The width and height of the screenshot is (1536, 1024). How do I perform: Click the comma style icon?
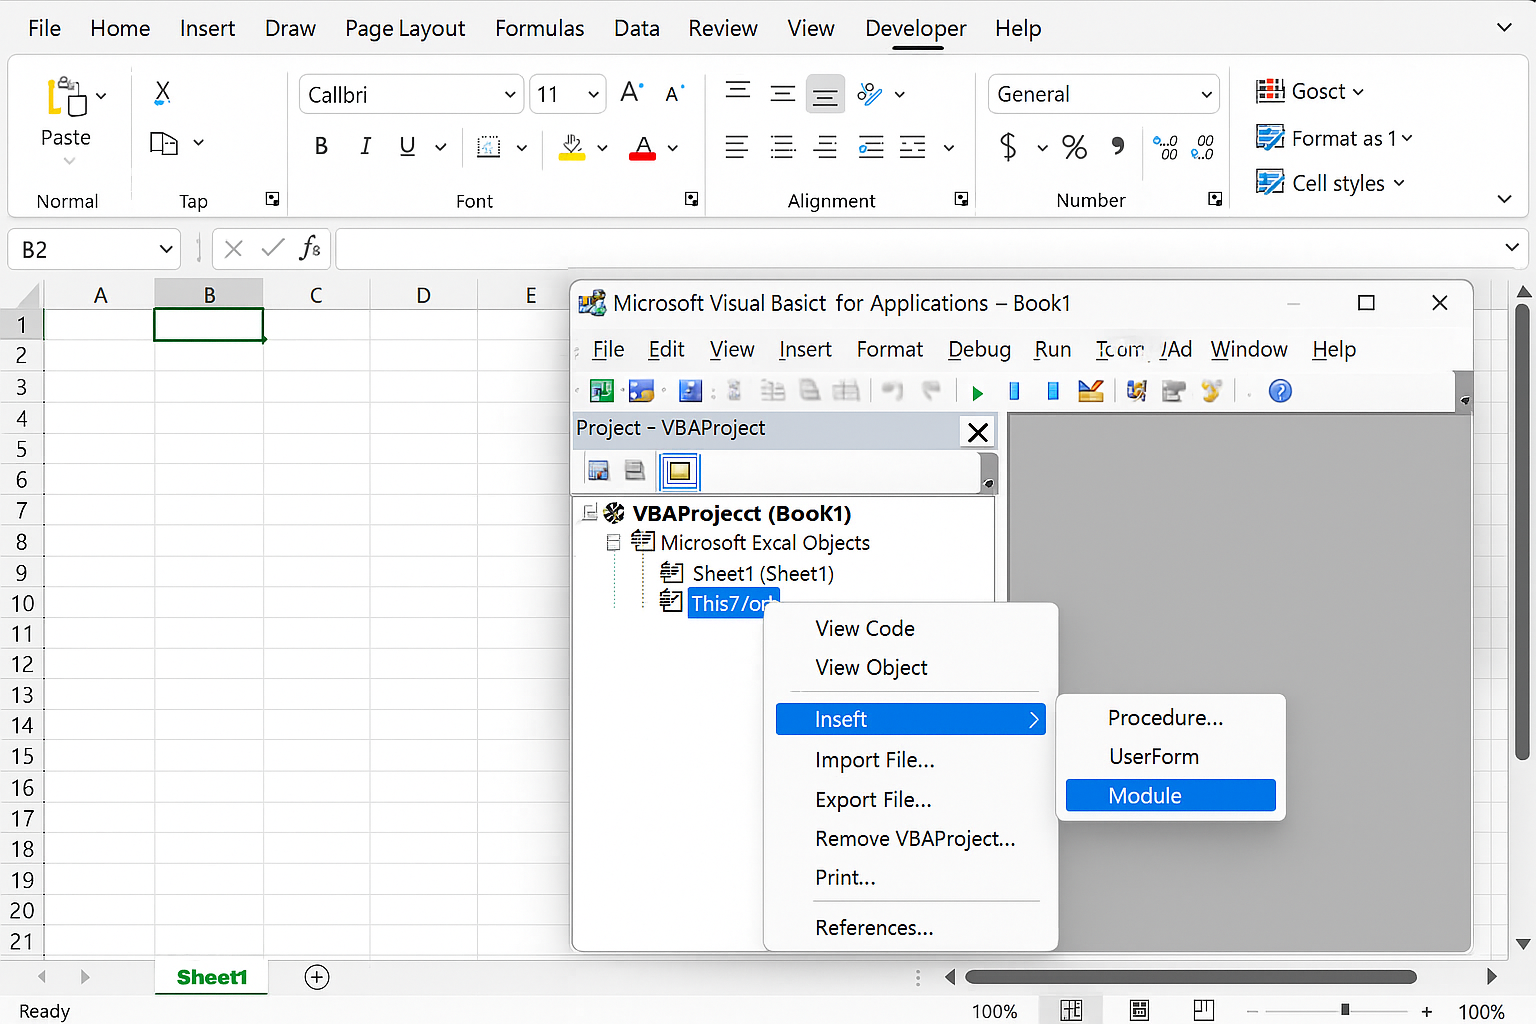(1118, 147)
